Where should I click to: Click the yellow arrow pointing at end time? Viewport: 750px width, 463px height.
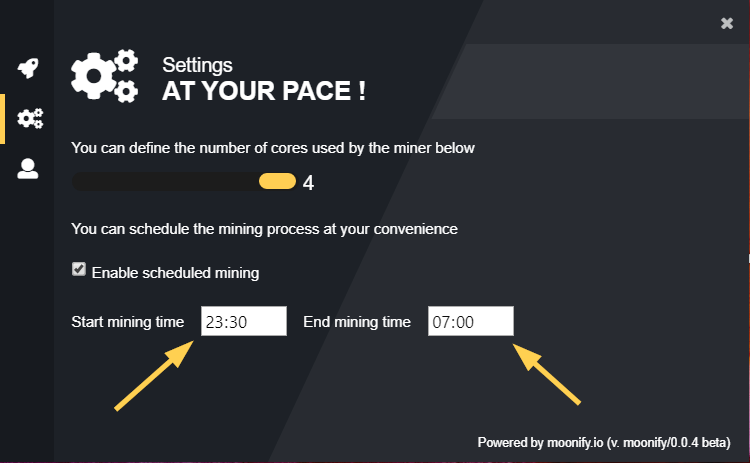pos(547,374)
